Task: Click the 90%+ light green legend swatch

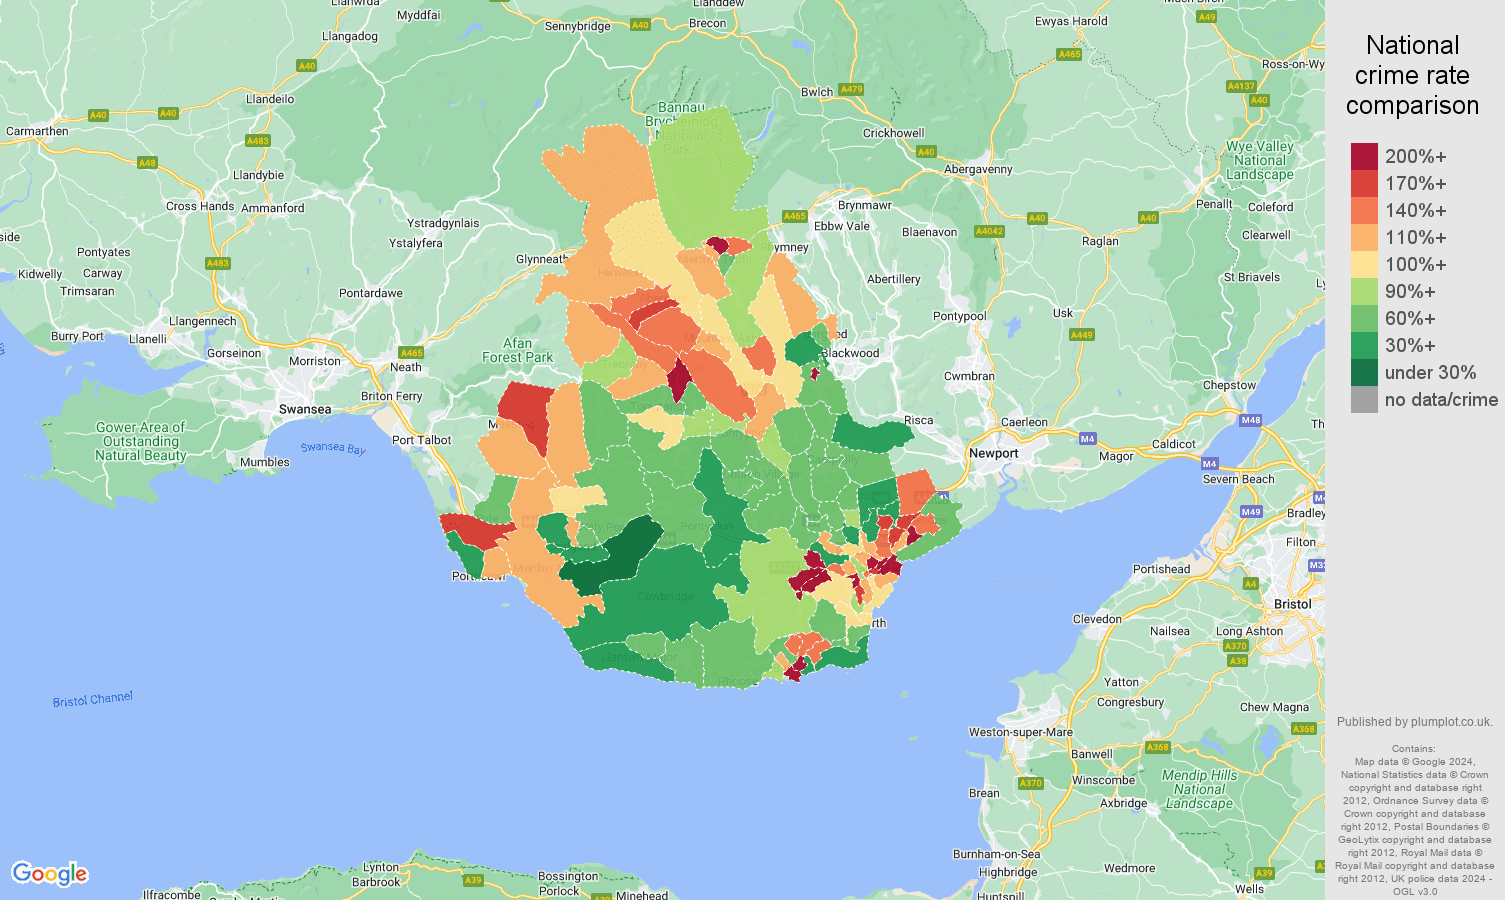Action: (1364, 292)
